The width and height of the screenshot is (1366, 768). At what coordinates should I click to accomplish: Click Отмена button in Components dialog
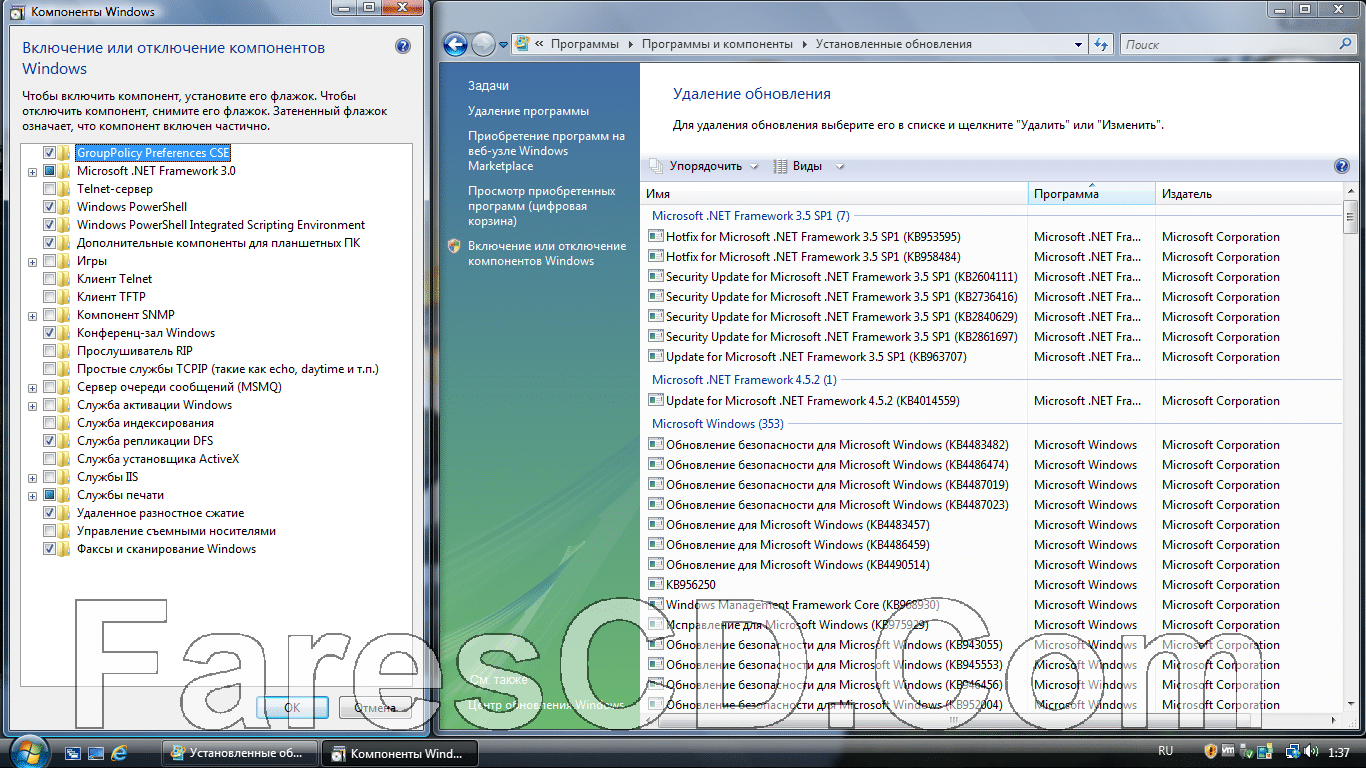click(x=375, y=707)
